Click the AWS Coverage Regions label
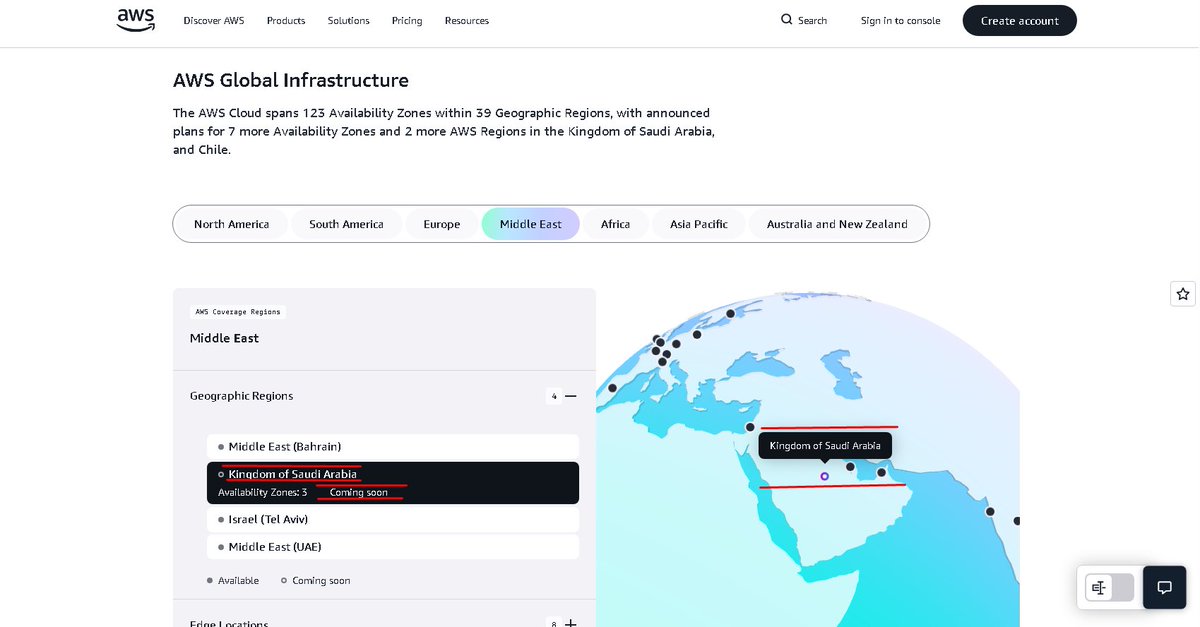The width and height of the screenshot is (1200, 627). (238, 312)
